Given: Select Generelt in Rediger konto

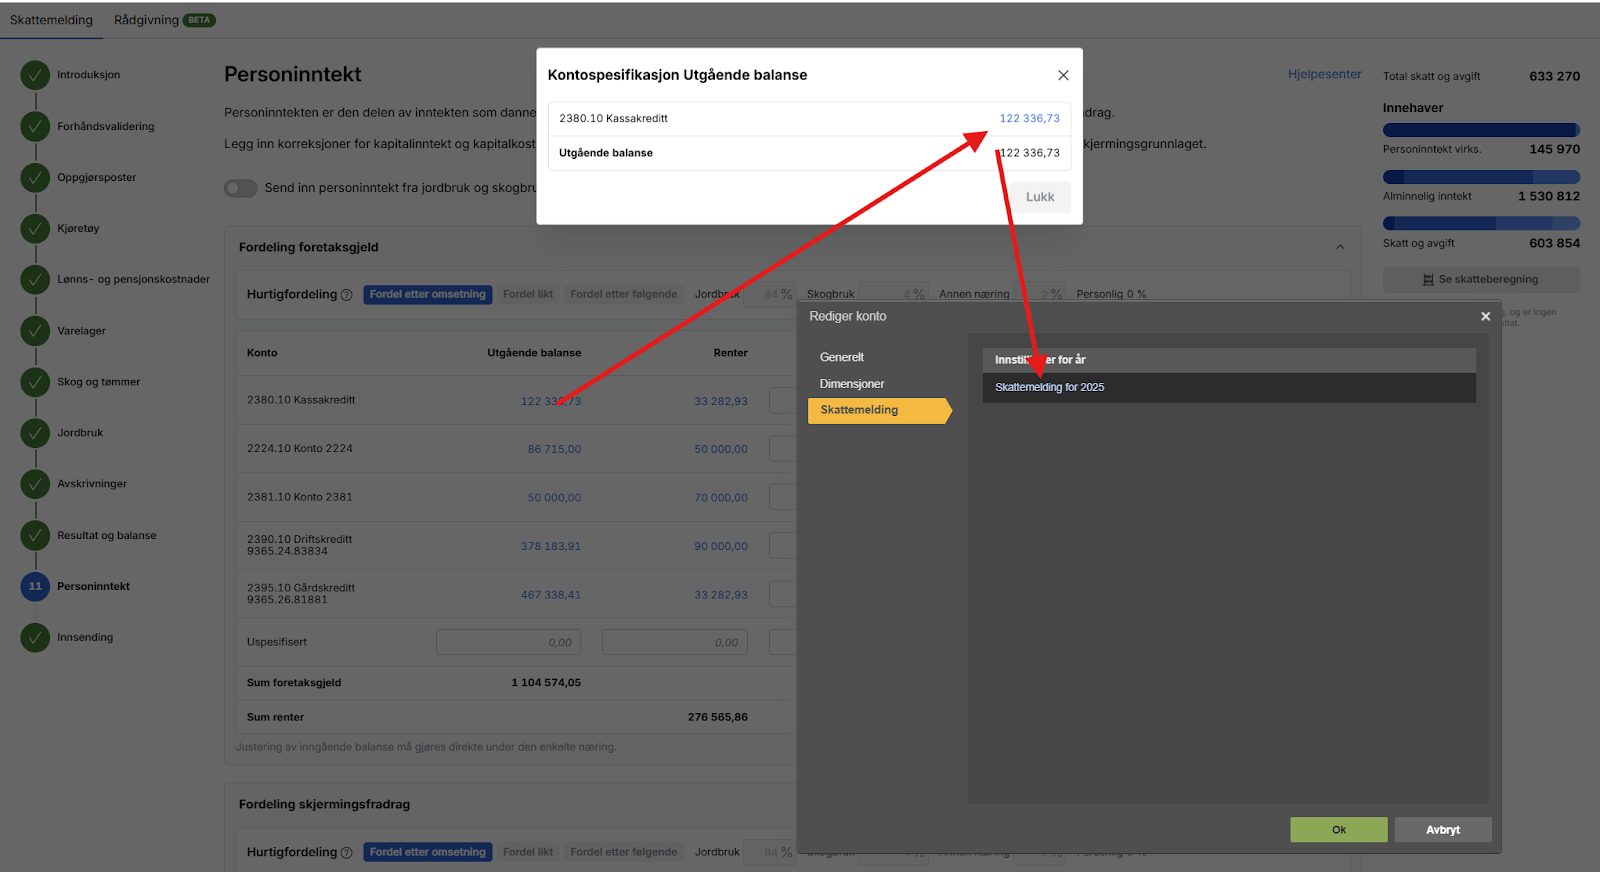Looking at the screenshot, I should tap(842, 357).
